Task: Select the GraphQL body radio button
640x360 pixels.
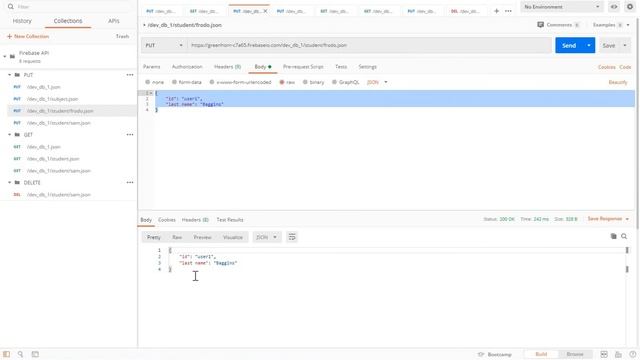Action: [x=334, y=82]
